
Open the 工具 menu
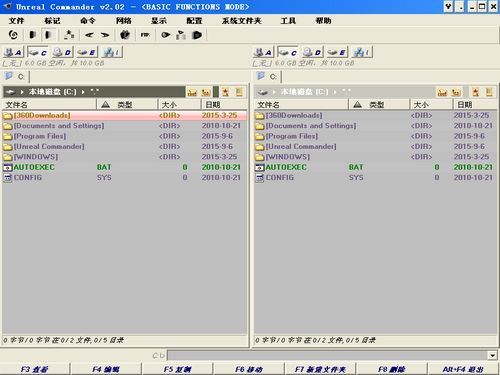pos(288,21)
